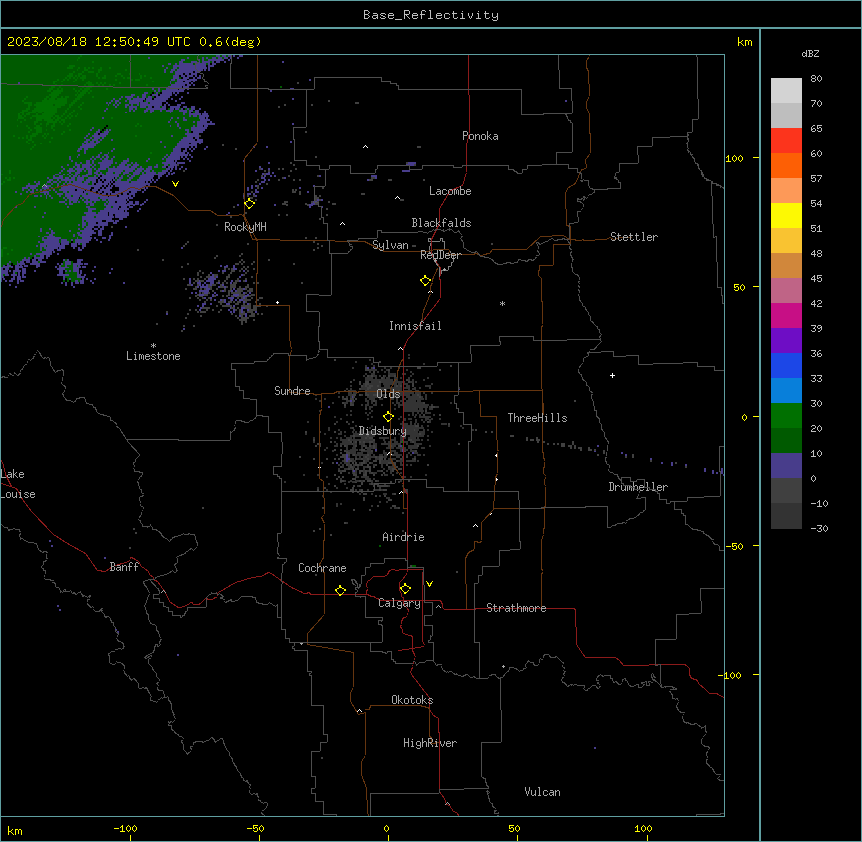The image size is (862, 842).
Task: Click the 100 tick on the right axis
Action: click(734, 158)
